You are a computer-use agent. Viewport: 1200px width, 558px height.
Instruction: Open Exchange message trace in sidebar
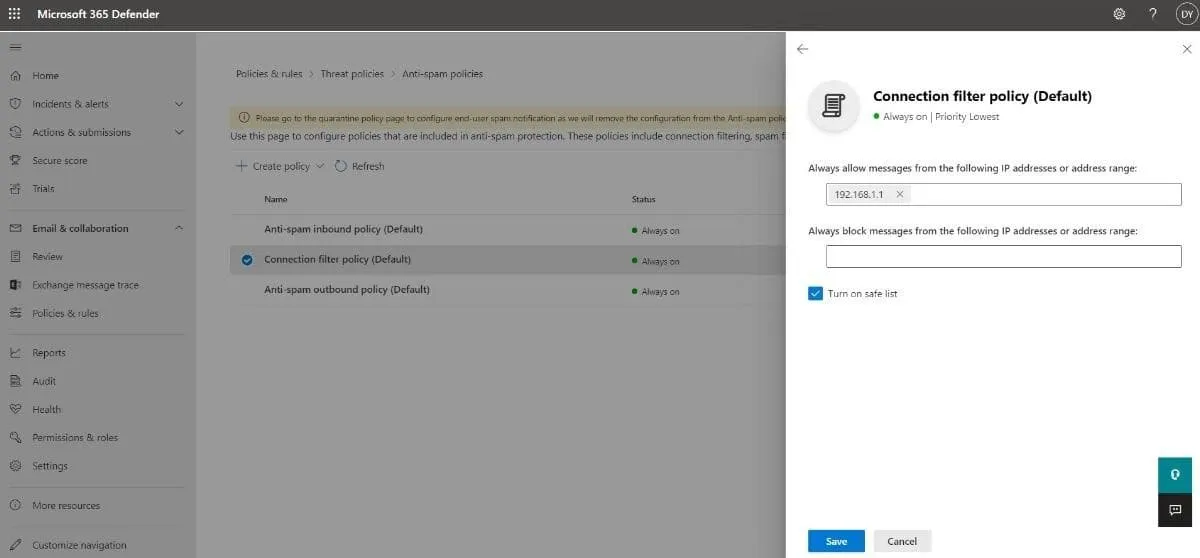(x=85, y=285)
